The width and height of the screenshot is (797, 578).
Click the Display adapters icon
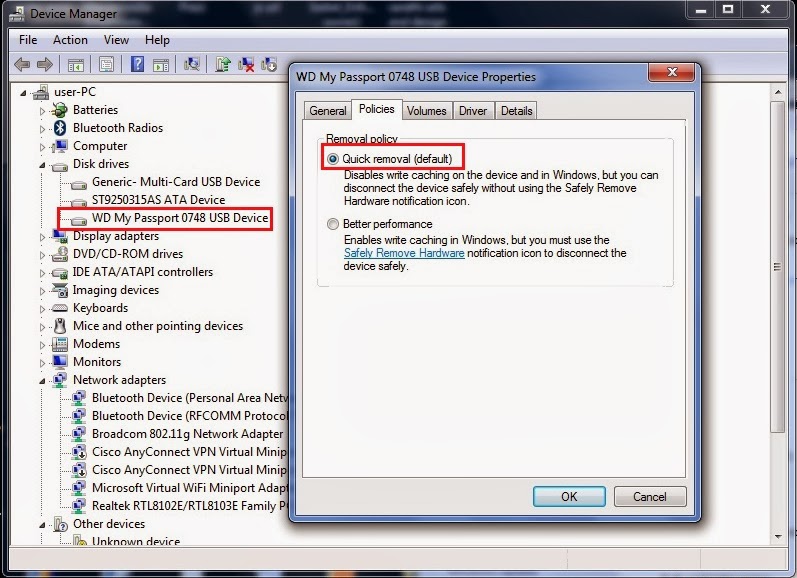point(59,235)
